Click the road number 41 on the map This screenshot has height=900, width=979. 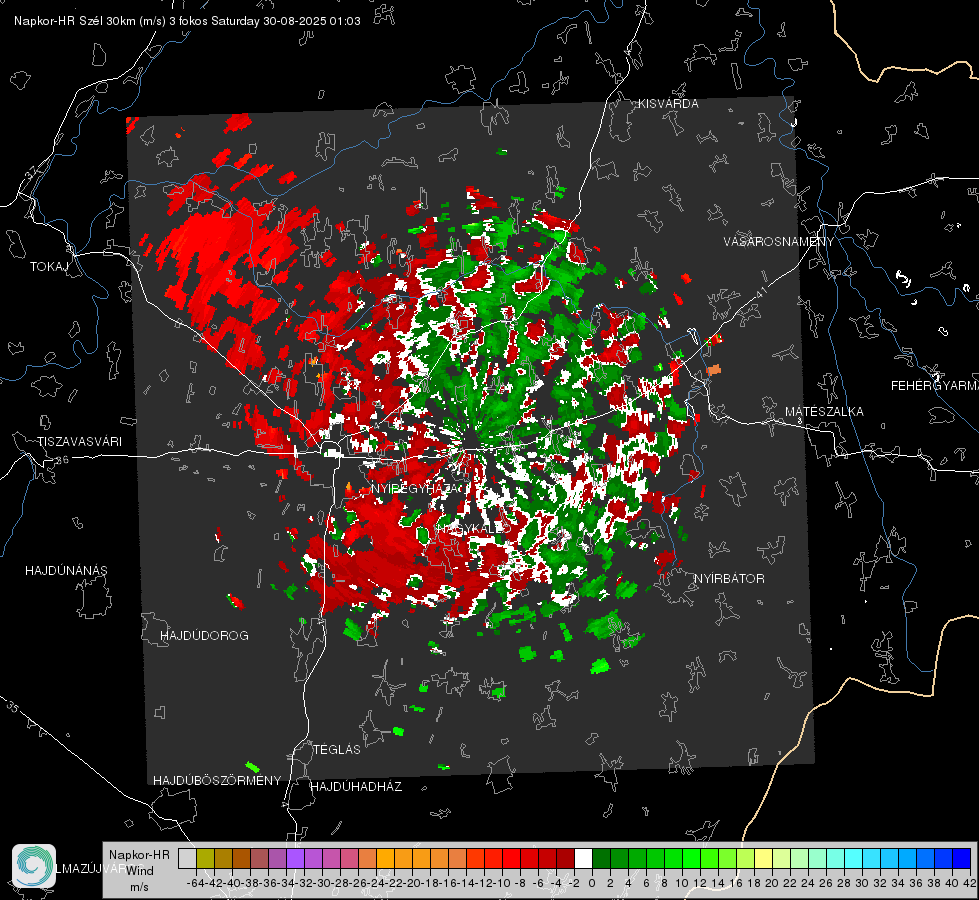coord(760,293)
